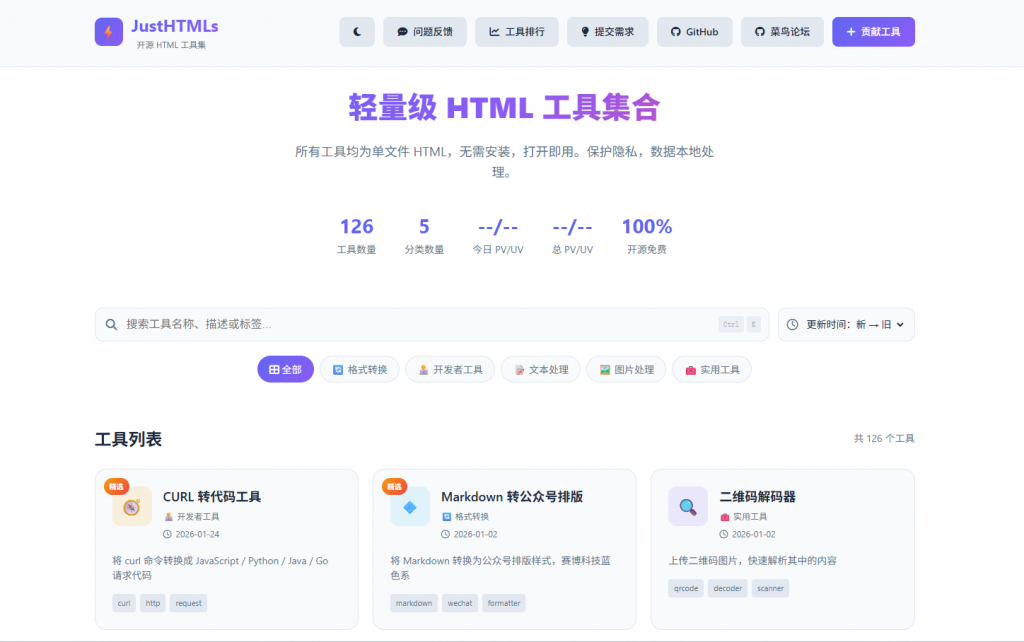1024x642 pixels.
Task: Click the 贡献工具 contribute button
Action: point(873,32)
